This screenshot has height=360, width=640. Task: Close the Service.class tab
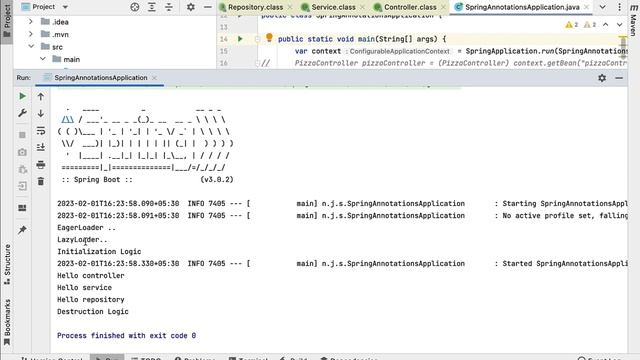pyautogui.click(x=362, y=7)
